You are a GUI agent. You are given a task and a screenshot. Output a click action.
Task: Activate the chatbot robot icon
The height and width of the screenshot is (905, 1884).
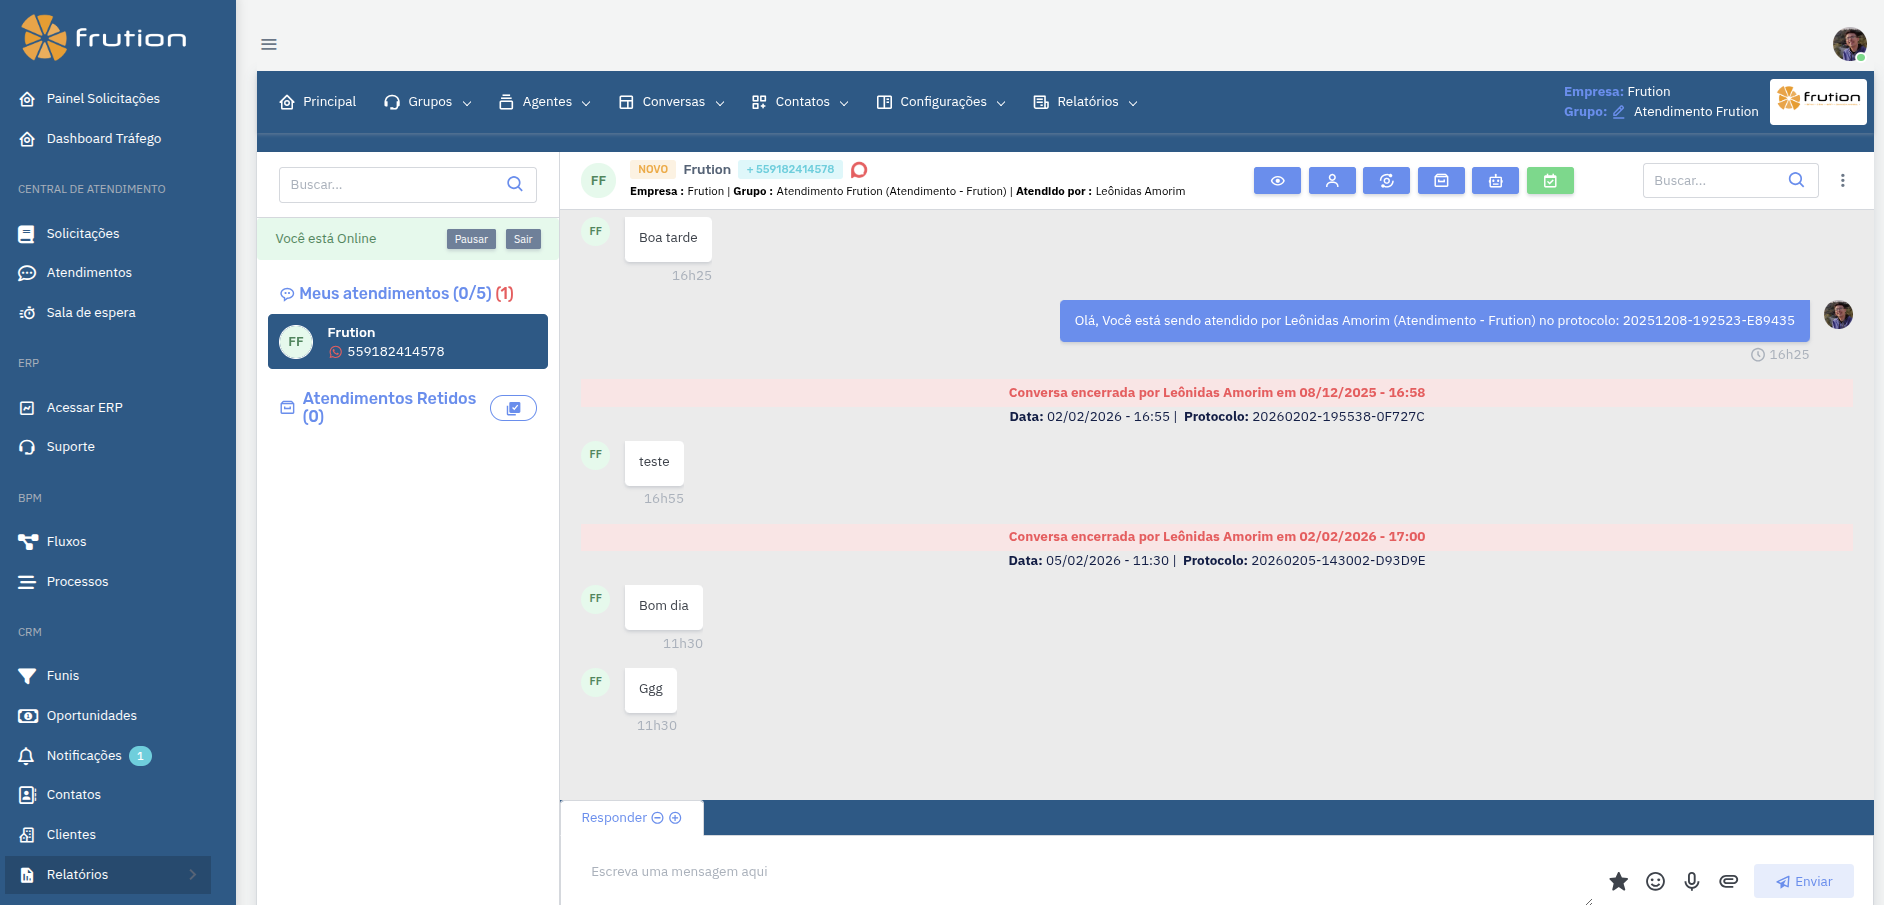[1495, 180]
